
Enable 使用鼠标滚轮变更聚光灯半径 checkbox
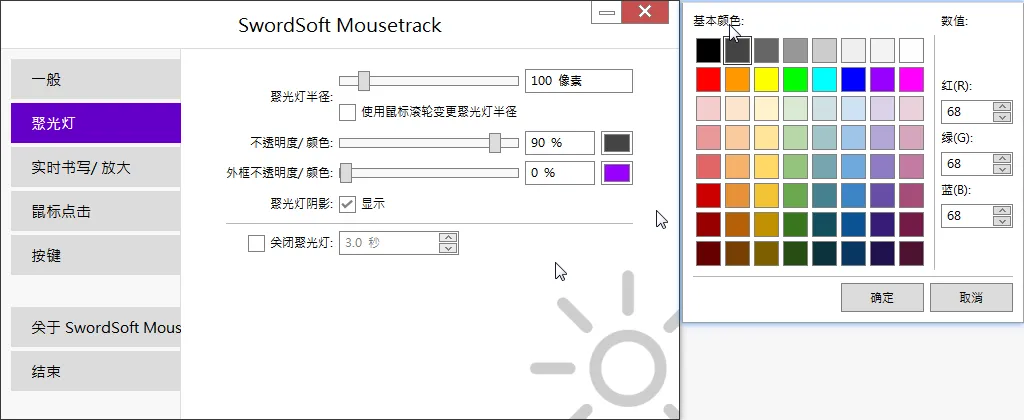click(x=347, y=112)
